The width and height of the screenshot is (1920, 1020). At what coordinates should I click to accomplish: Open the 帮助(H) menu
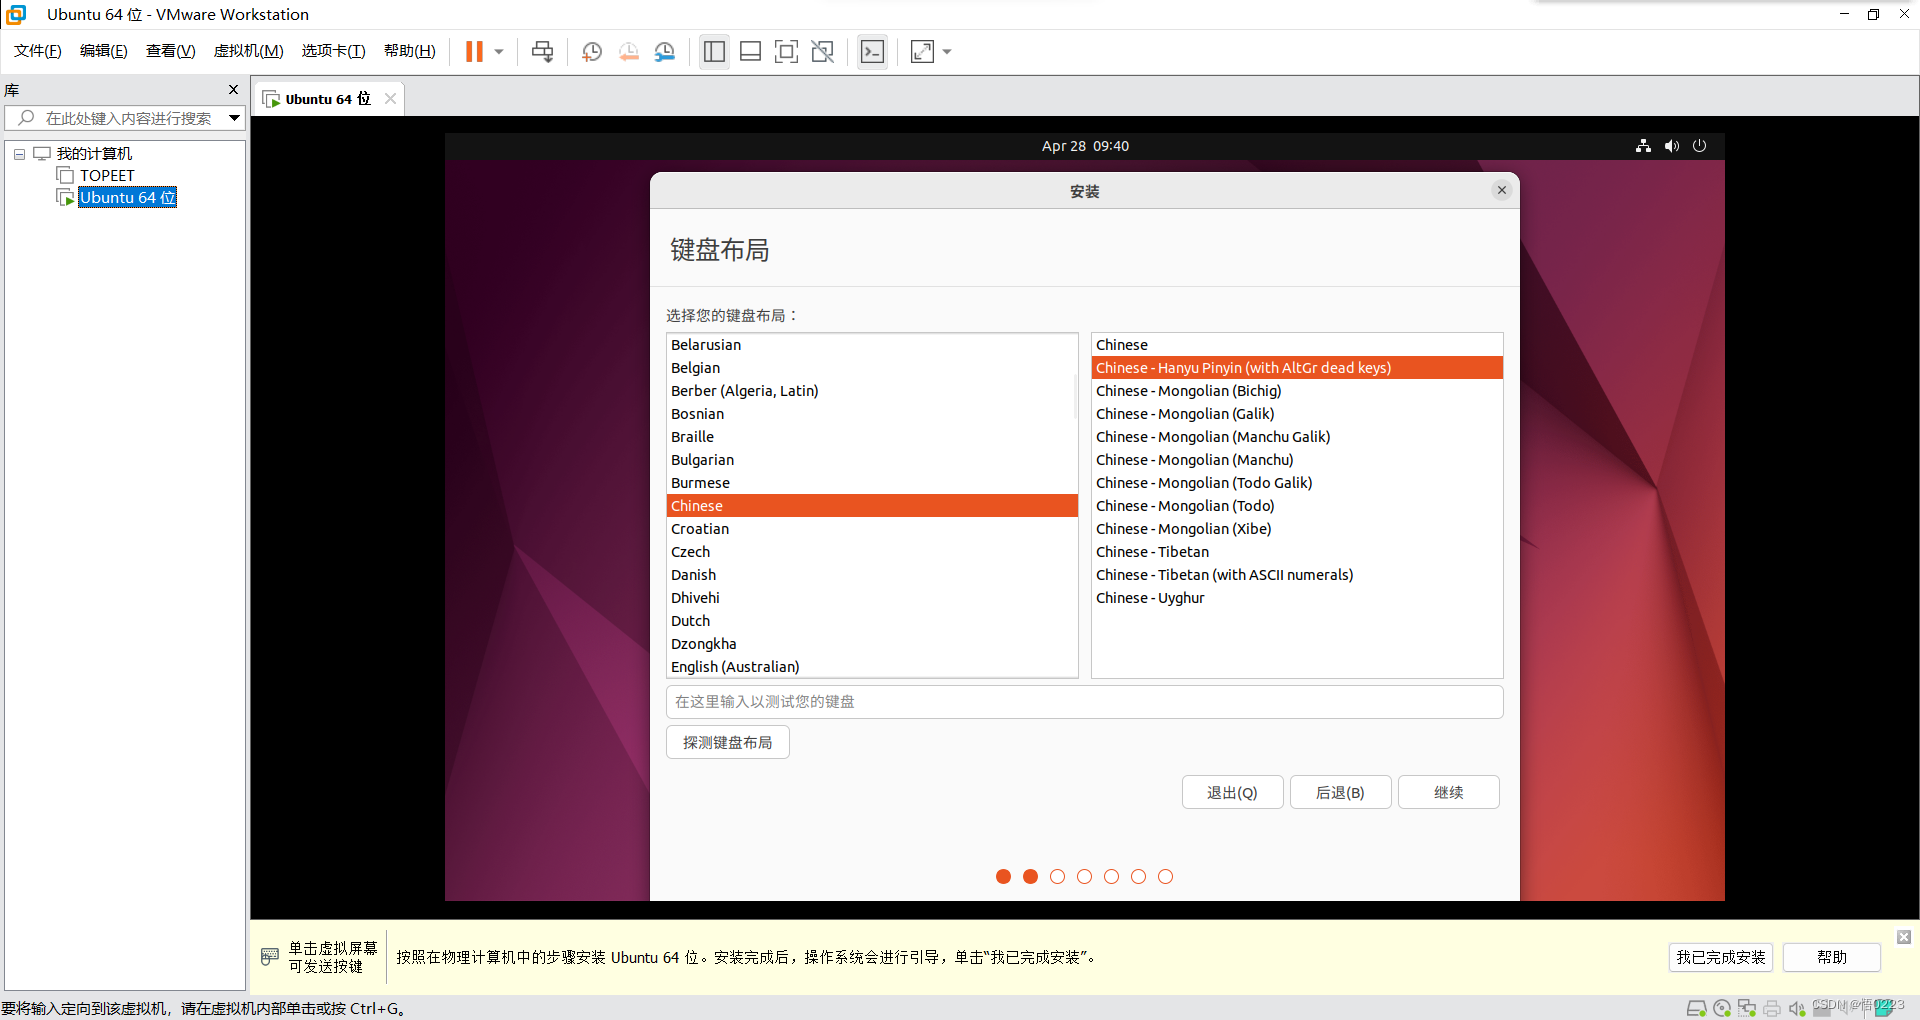tap(410, 51)
